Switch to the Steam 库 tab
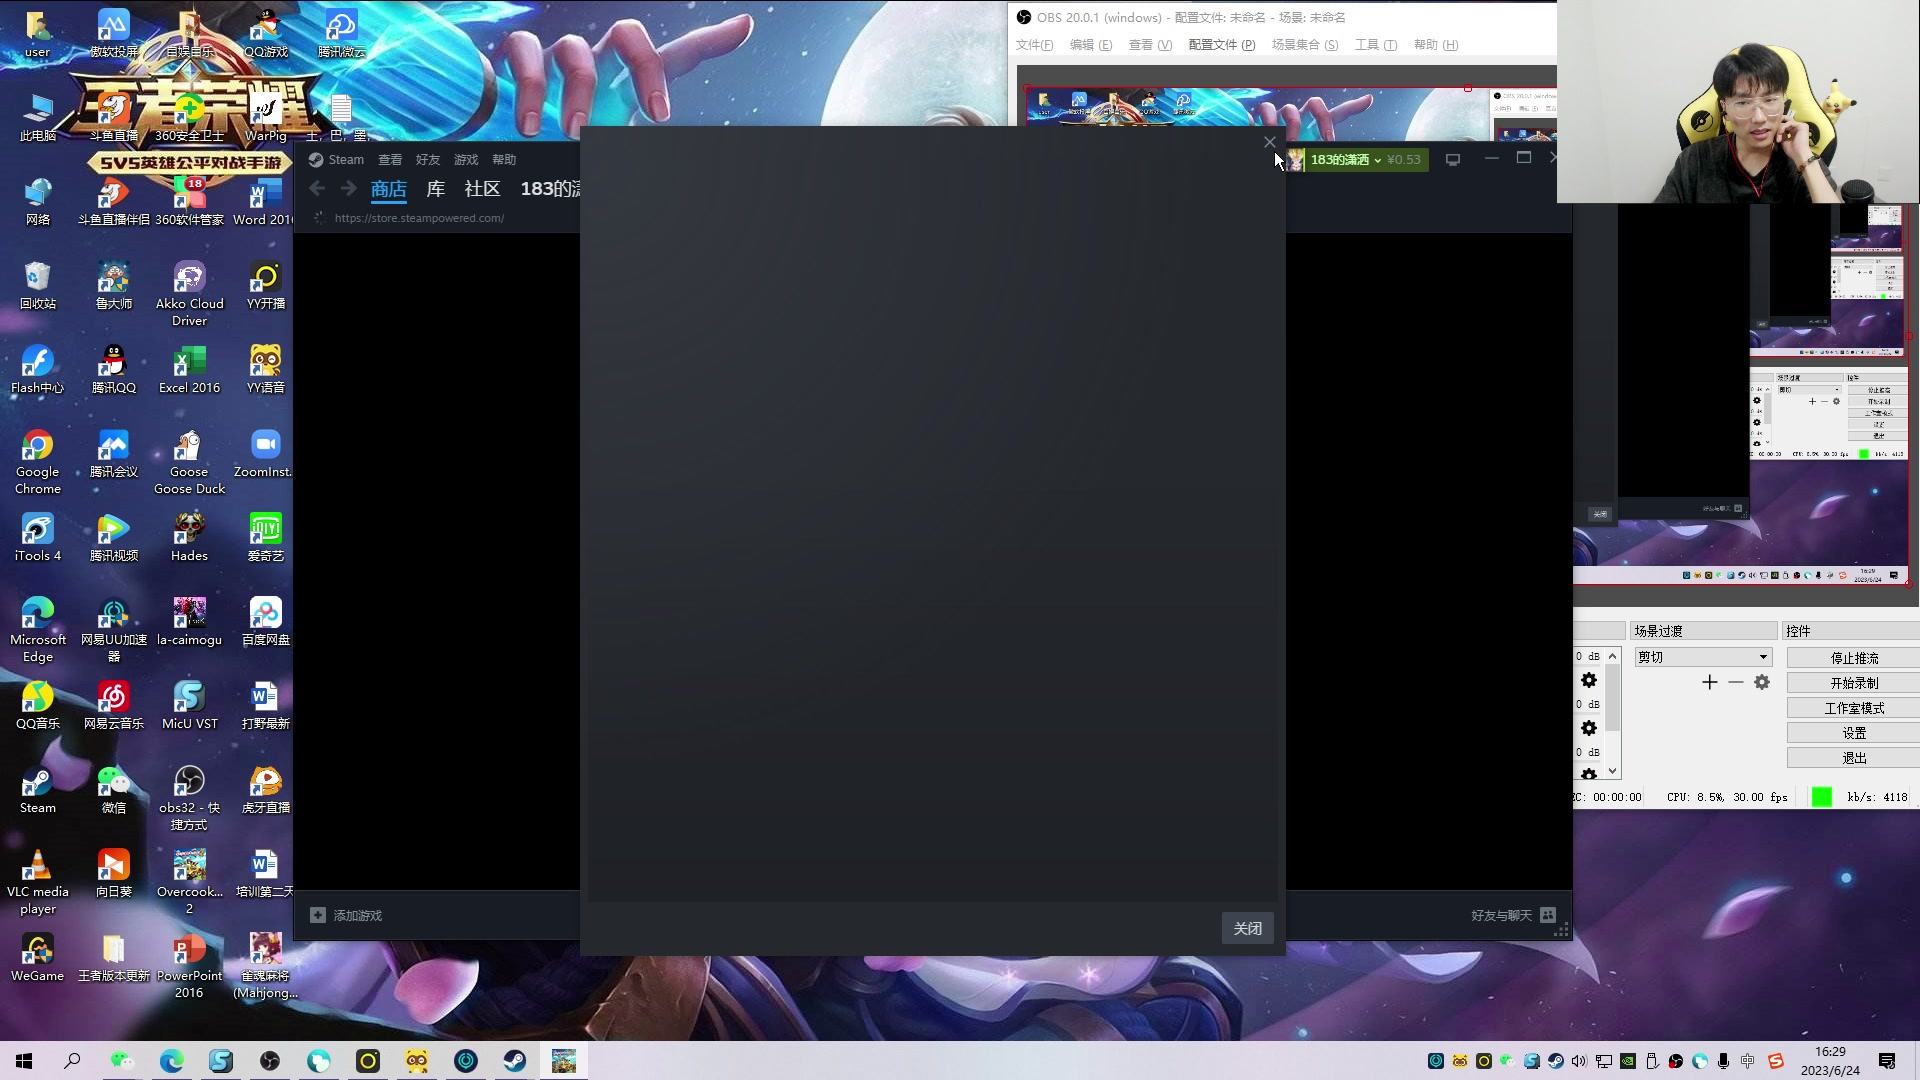This screenshot has width=1920, height=1080. tap(435, 189)
